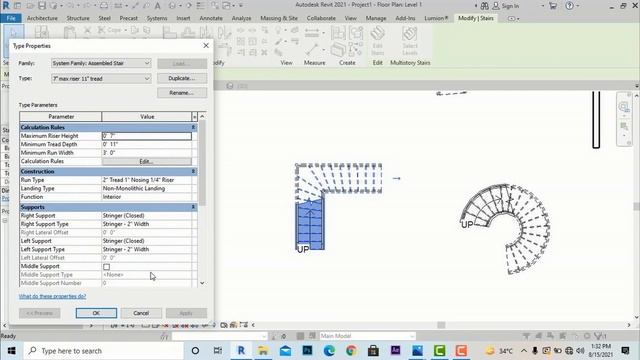The width and height of the screenshot is (640, 360).
Task: Open the File tab
Action: [11, 18]
